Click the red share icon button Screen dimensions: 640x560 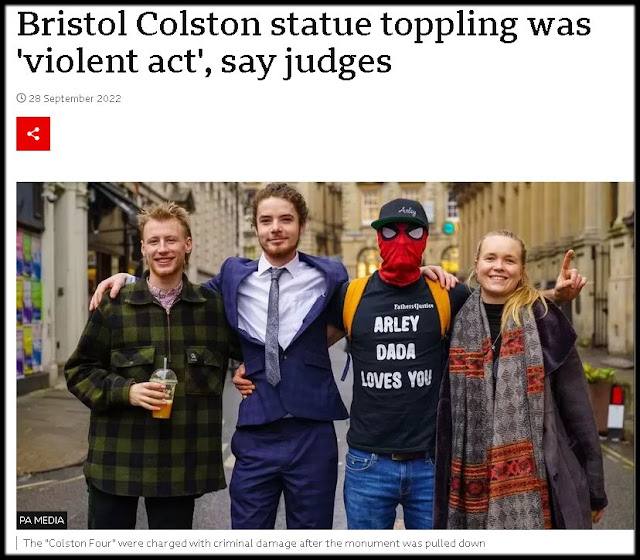[x=33, y=134]
